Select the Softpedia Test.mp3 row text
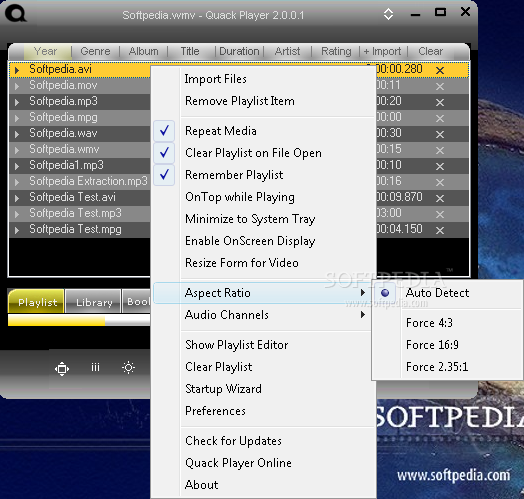The height and width of the screenshot is (499, 524). (x=76, y=214)
